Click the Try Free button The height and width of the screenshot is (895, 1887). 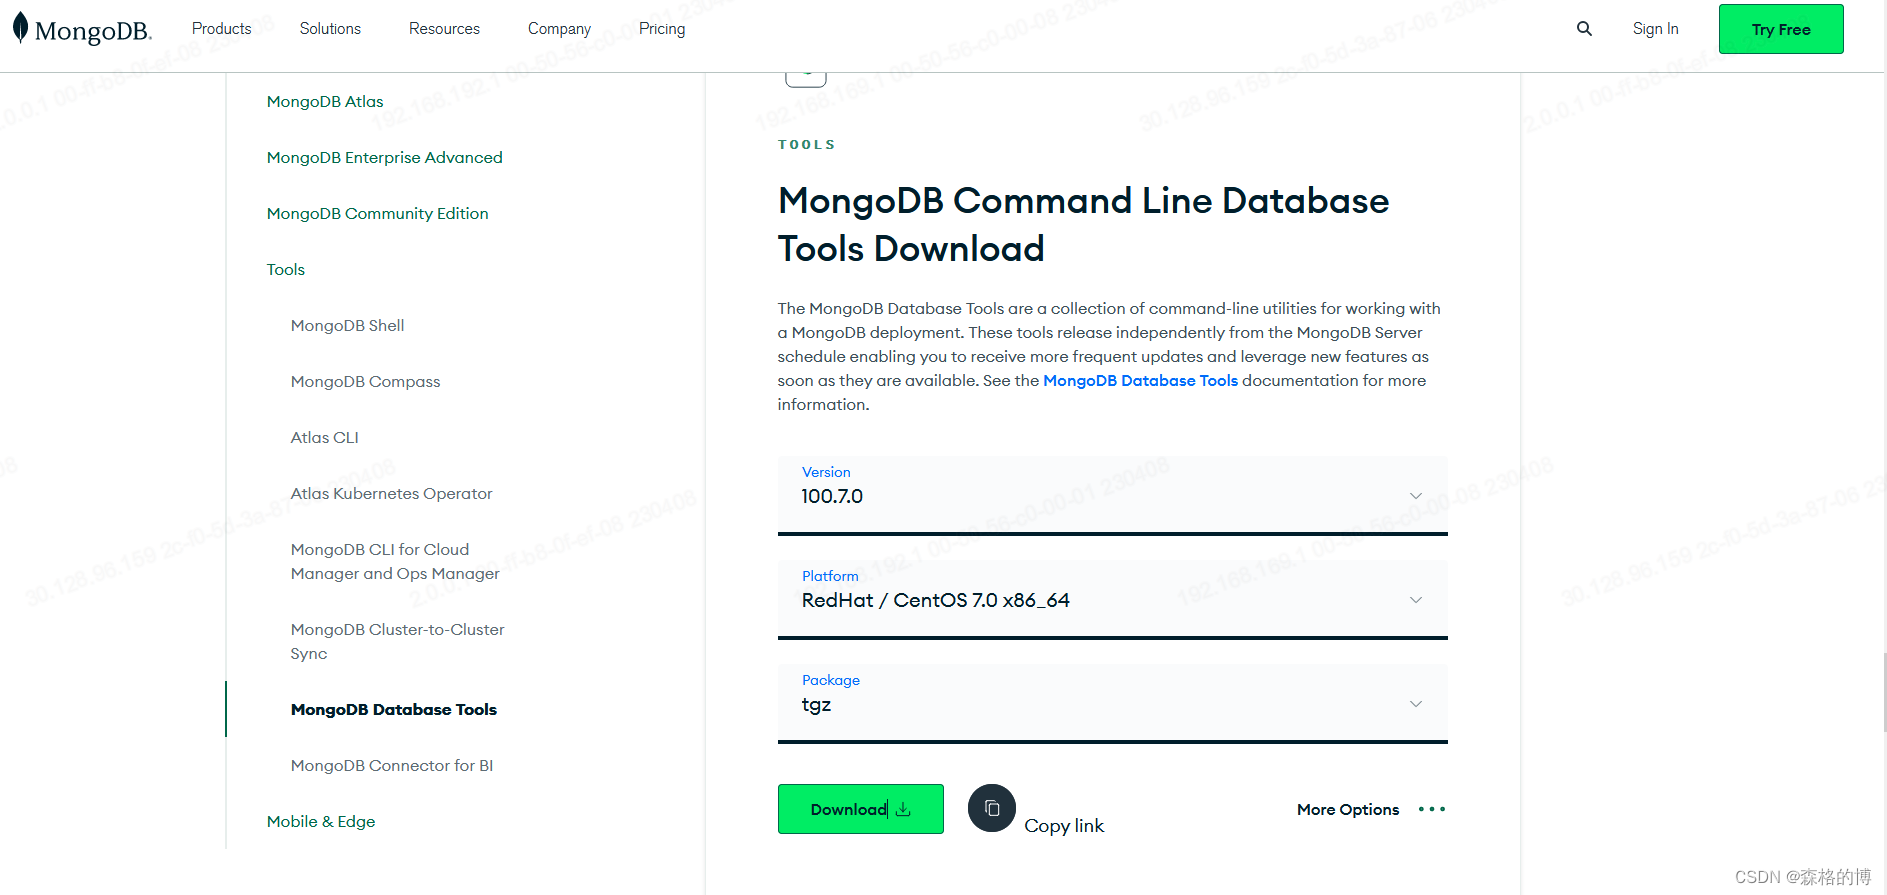(x=1781, y=29)
